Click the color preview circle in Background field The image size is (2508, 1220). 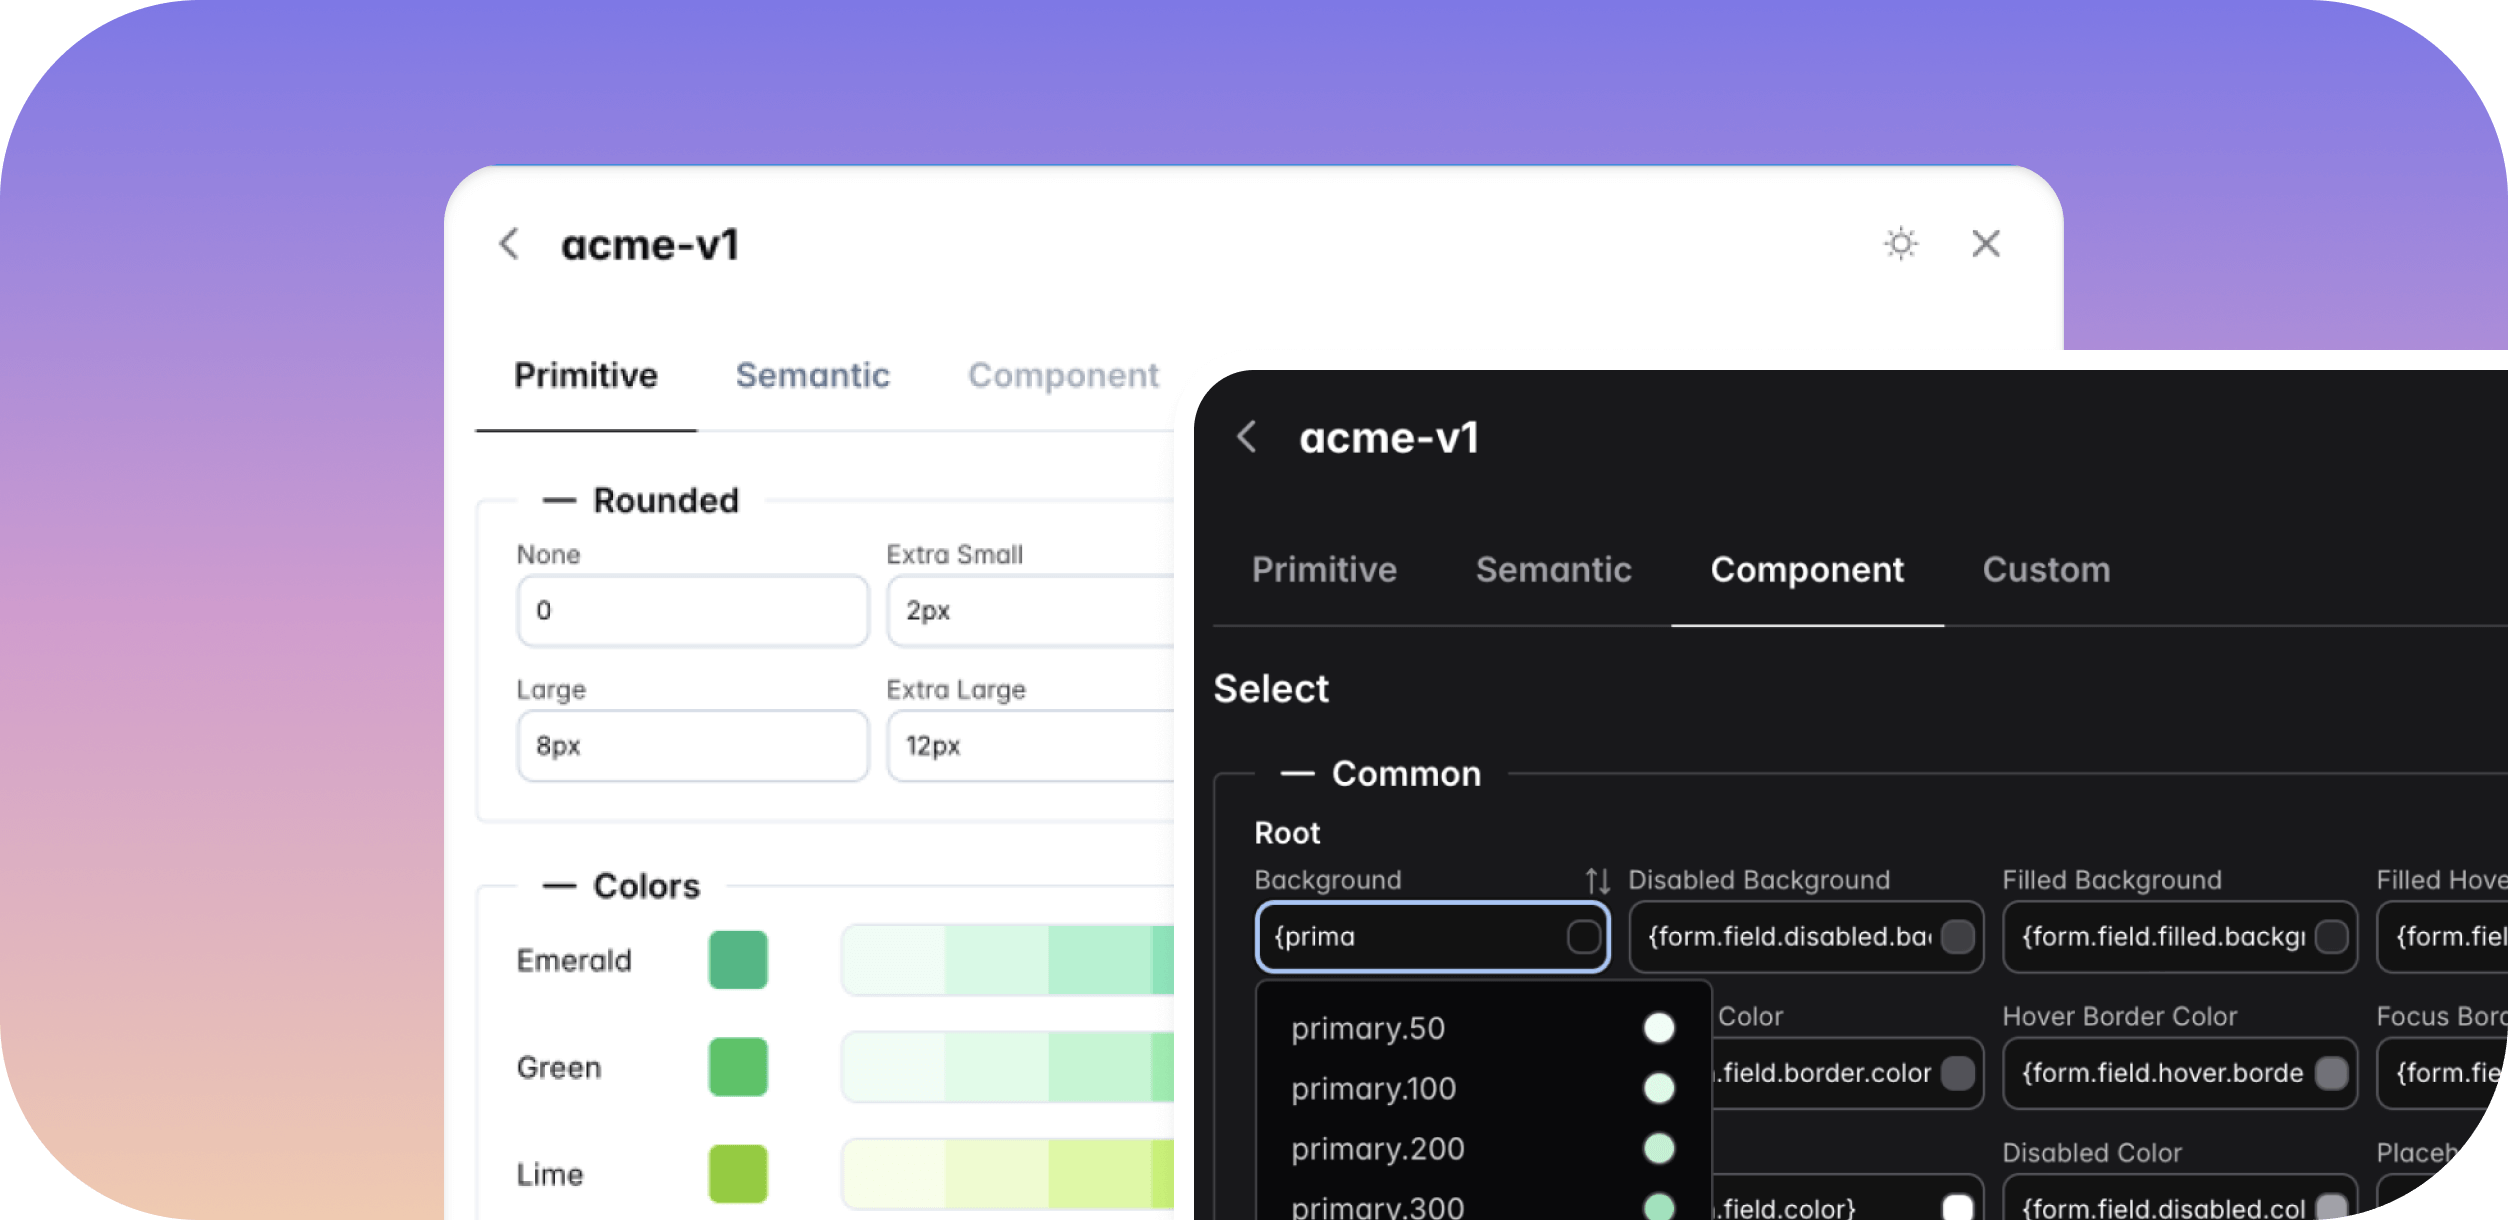coord(1583,937)
